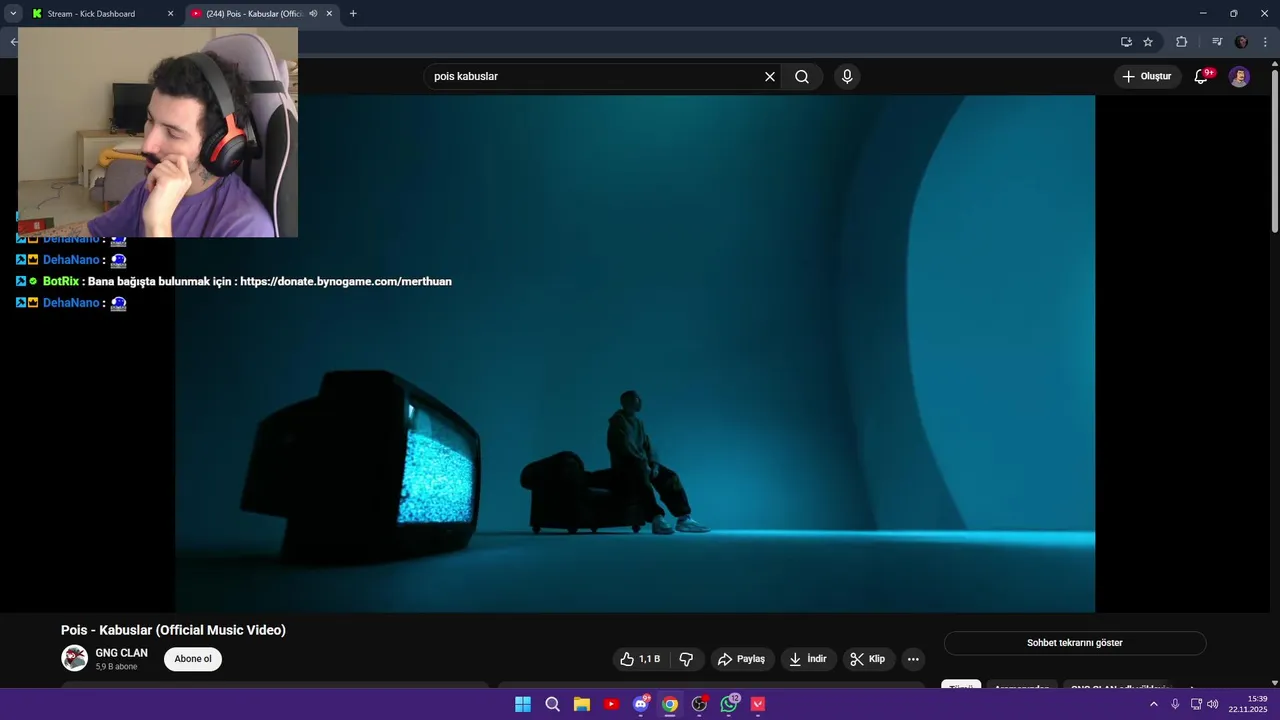Click the system tray microphone icon
Image resolution: width=1280 pixels, height=720 pixels.
click(1175, 704)
